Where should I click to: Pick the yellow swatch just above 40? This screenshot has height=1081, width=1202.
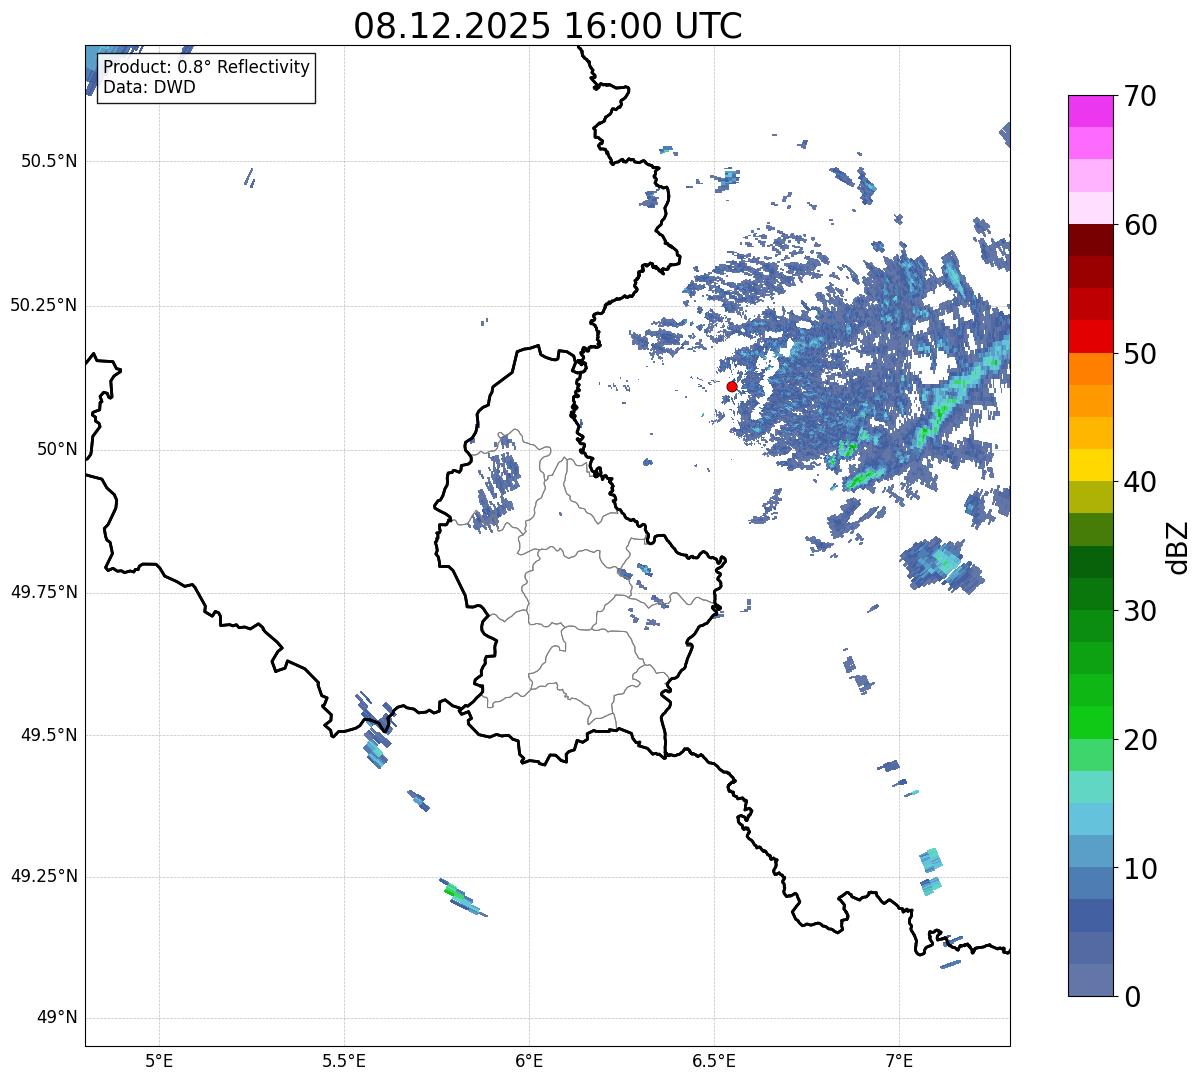pos(1089,465)
